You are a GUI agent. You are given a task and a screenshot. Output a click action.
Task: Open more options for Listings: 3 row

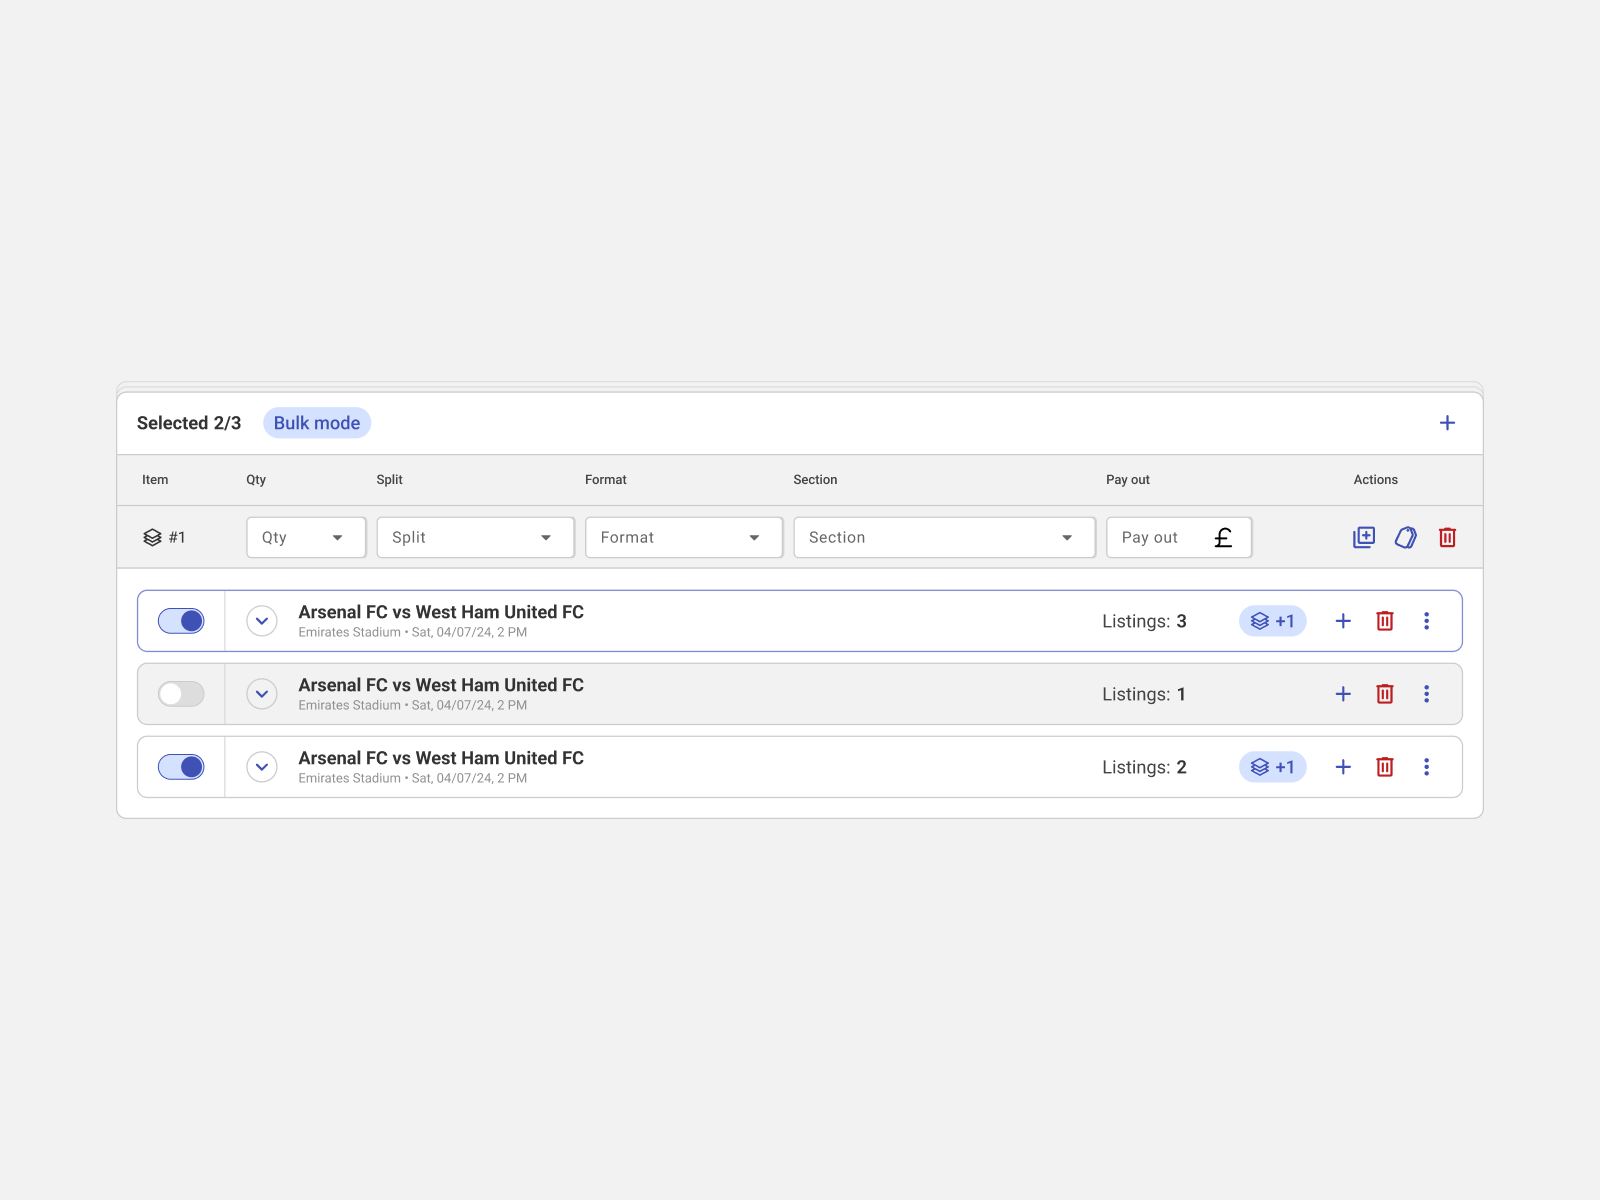1427,621
